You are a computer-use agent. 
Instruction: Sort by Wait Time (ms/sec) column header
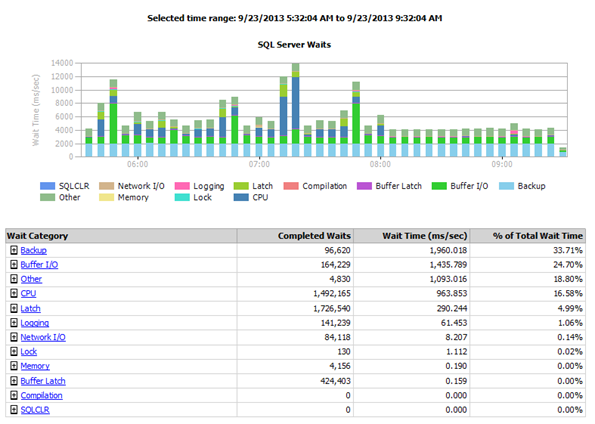(412, 236)
